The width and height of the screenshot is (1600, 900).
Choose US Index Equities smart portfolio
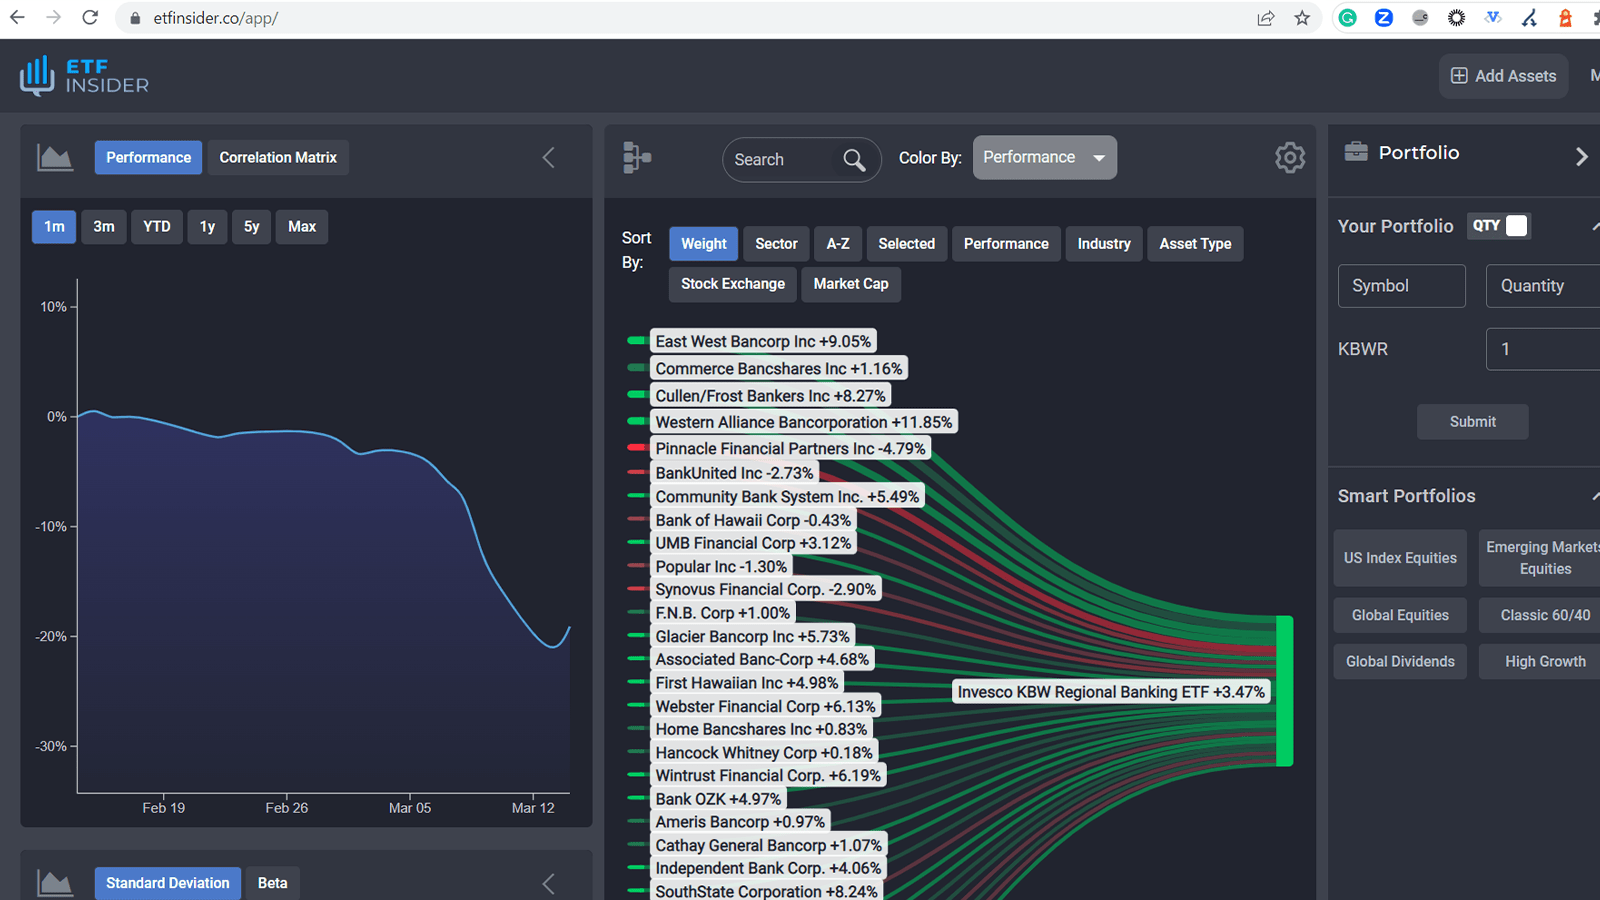pyautogui.click(x=1400, y=558)
